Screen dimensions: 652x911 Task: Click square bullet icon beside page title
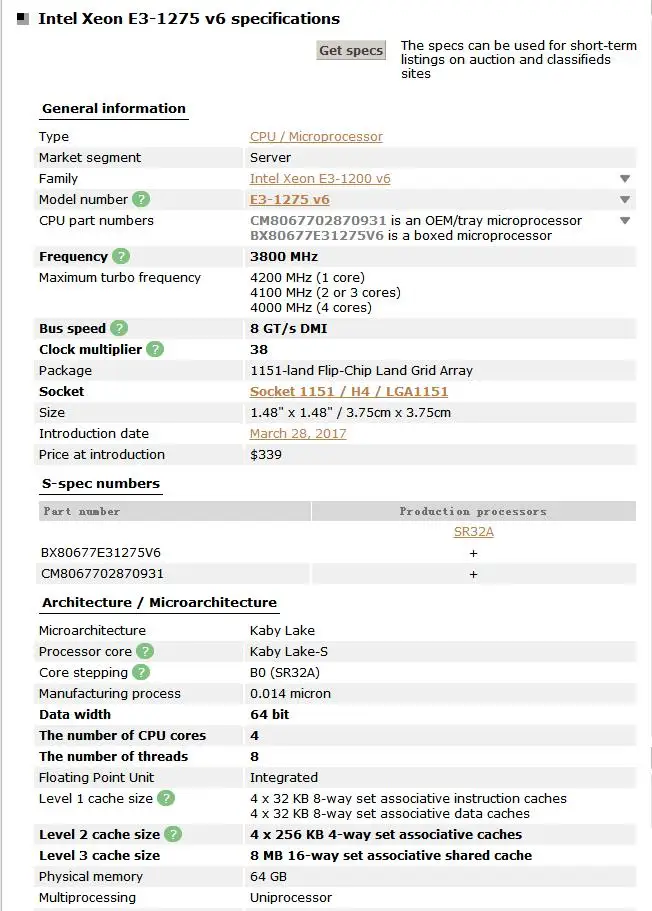pyautogui.click(x=23, y=19)
